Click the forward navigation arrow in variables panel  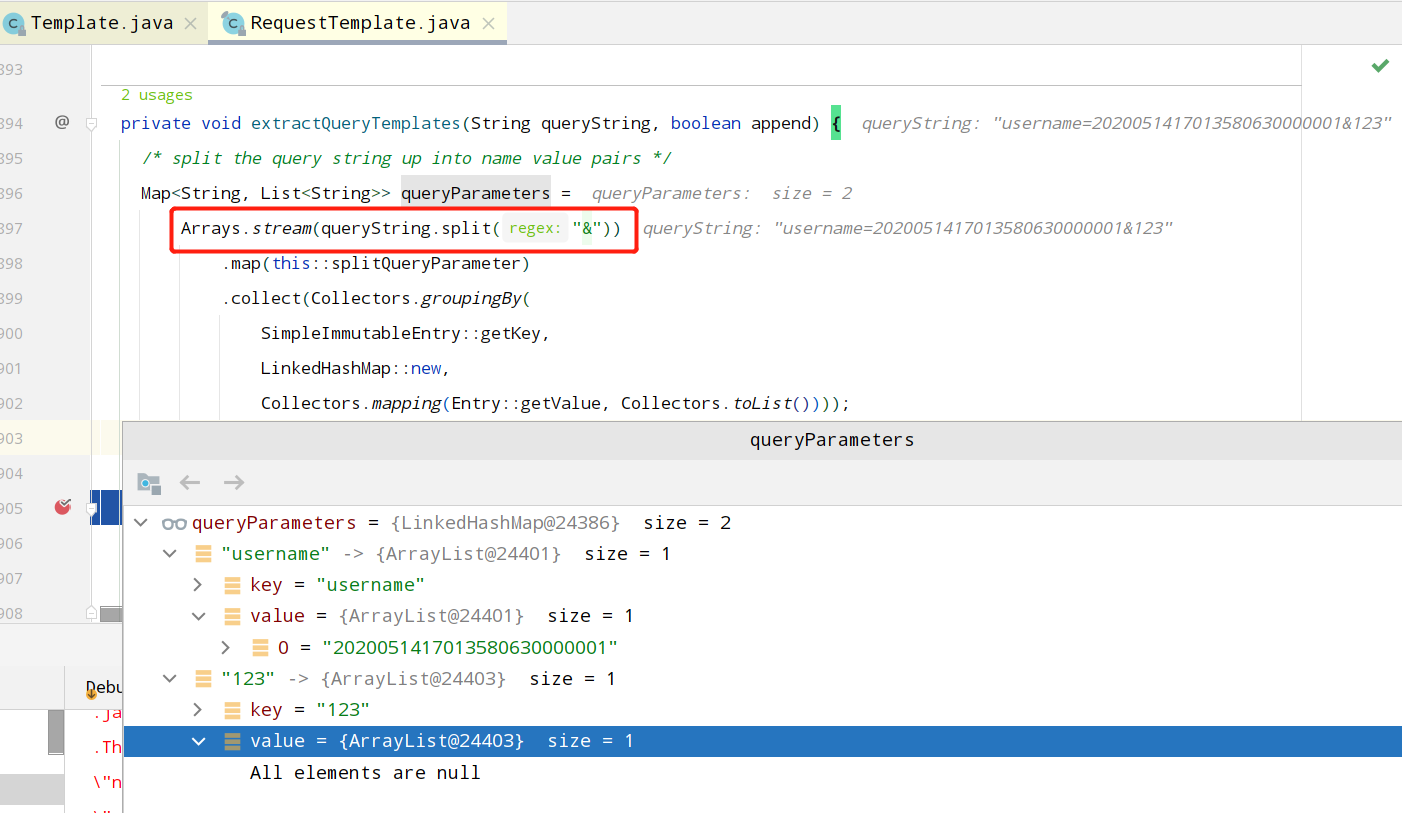click(233, 482)
